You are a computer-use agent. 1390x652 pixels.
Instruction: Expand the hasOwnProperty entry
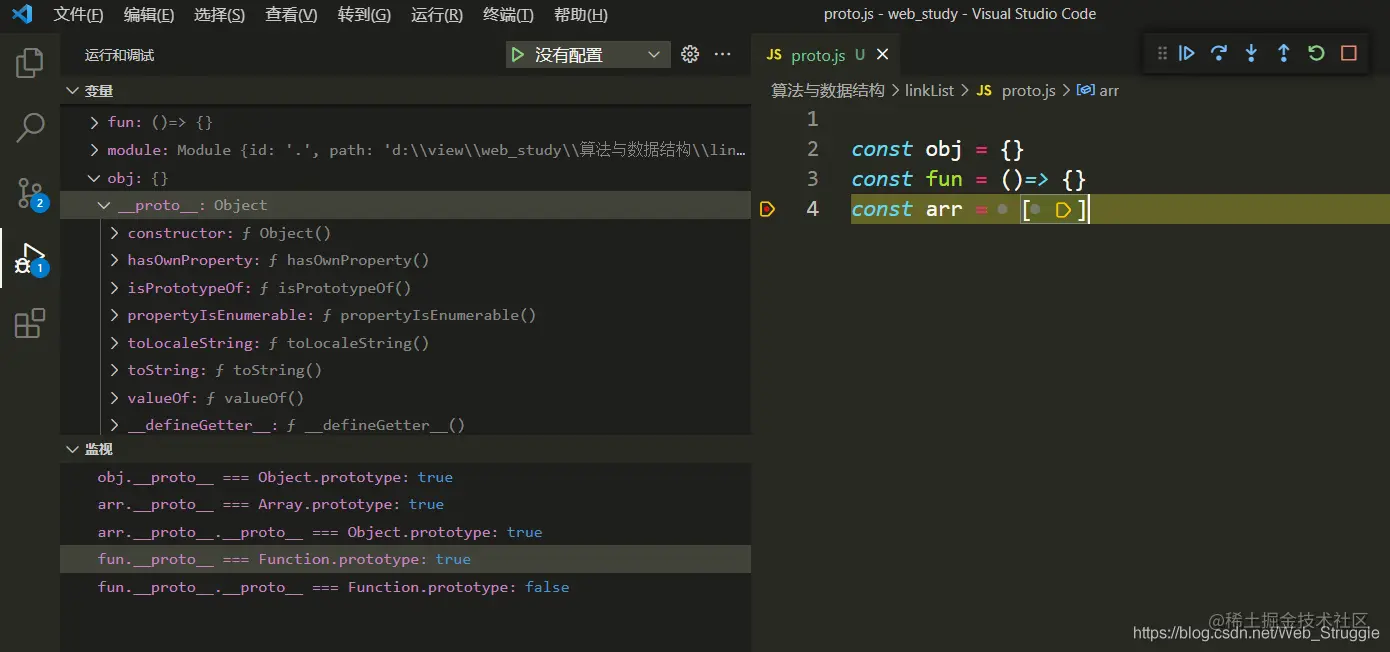coord(115,260)
